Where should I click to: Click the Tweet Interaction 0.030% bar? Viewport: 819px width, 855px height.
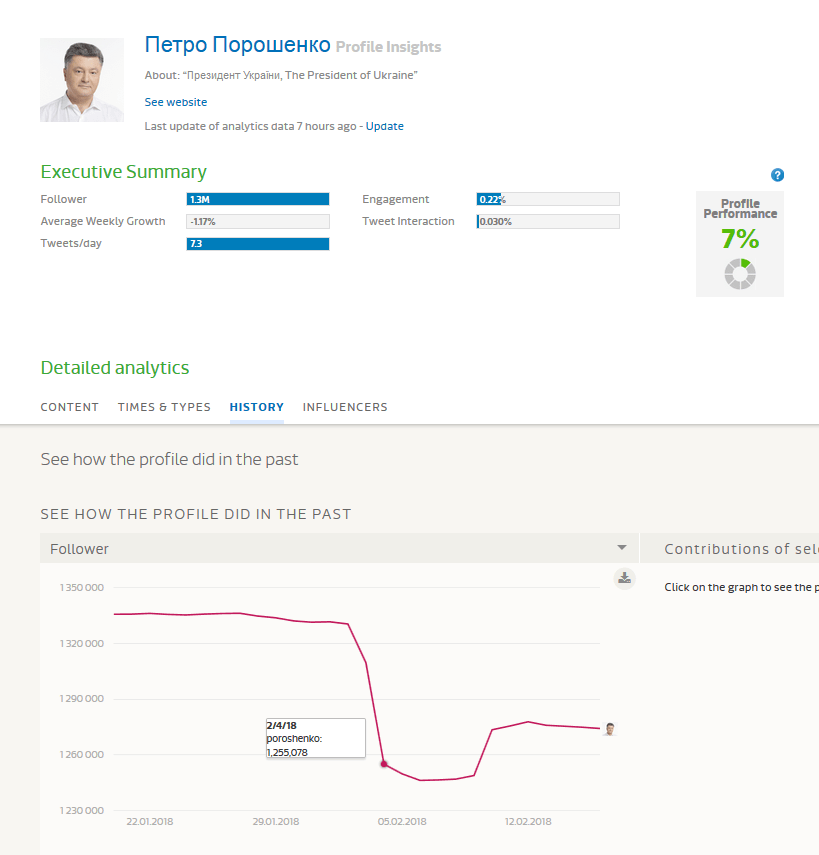coord(548,221)
